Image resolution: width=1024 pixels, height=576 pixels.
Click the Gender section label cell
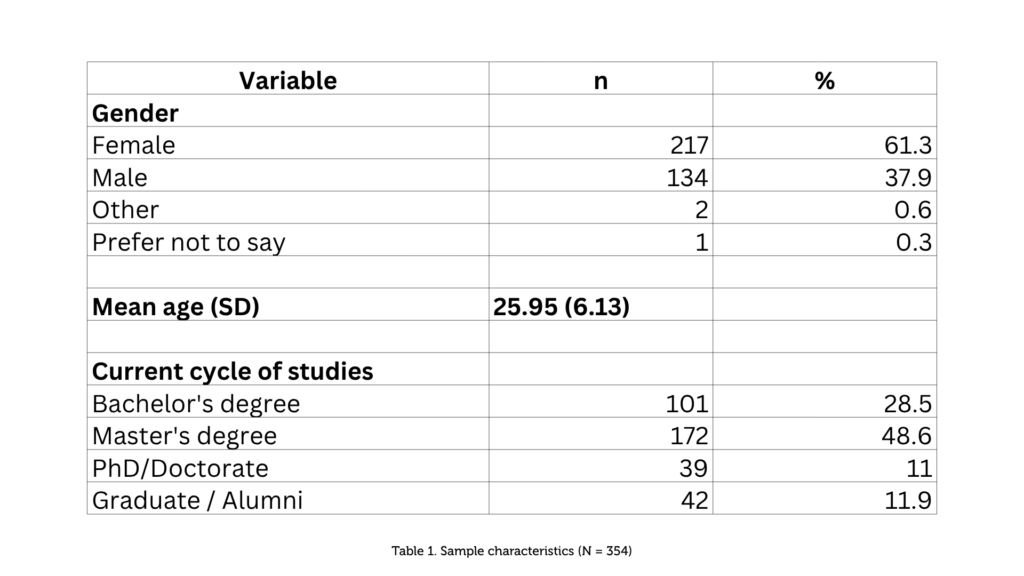click(288, 111)
